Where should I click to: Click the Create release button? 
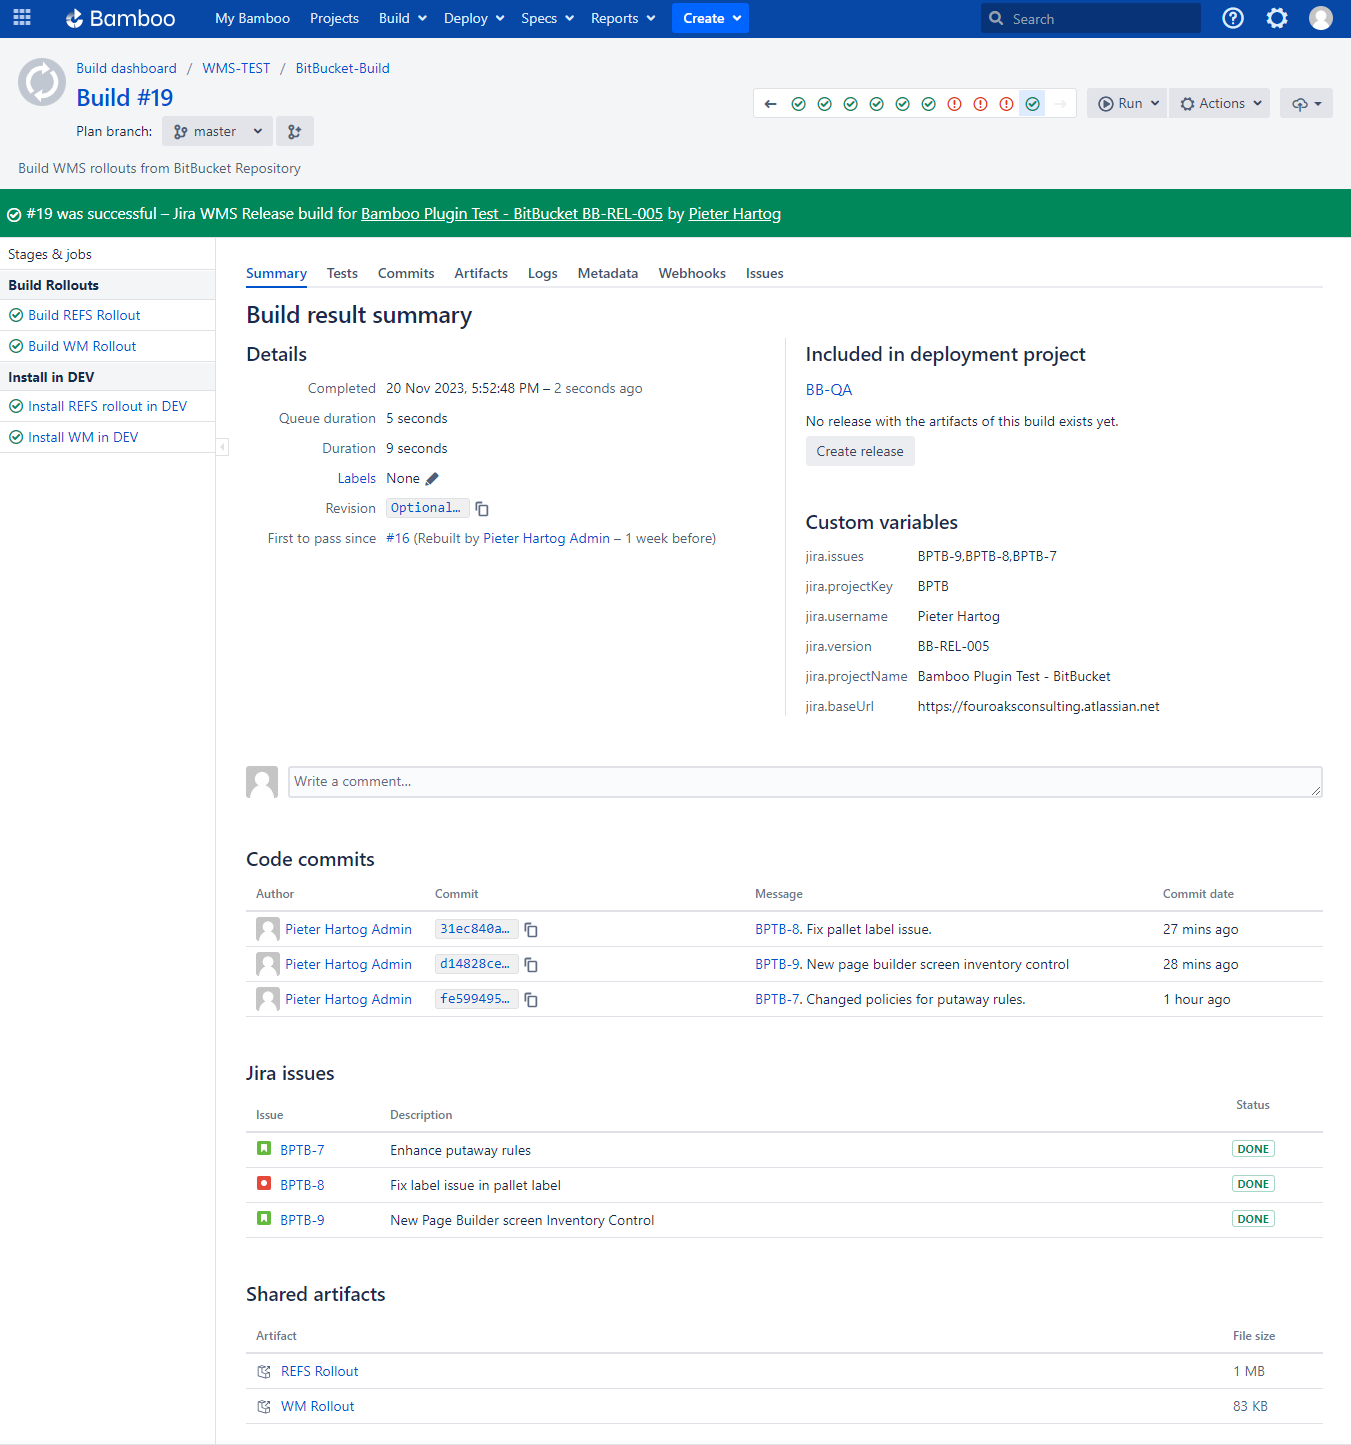coord(860,451)
